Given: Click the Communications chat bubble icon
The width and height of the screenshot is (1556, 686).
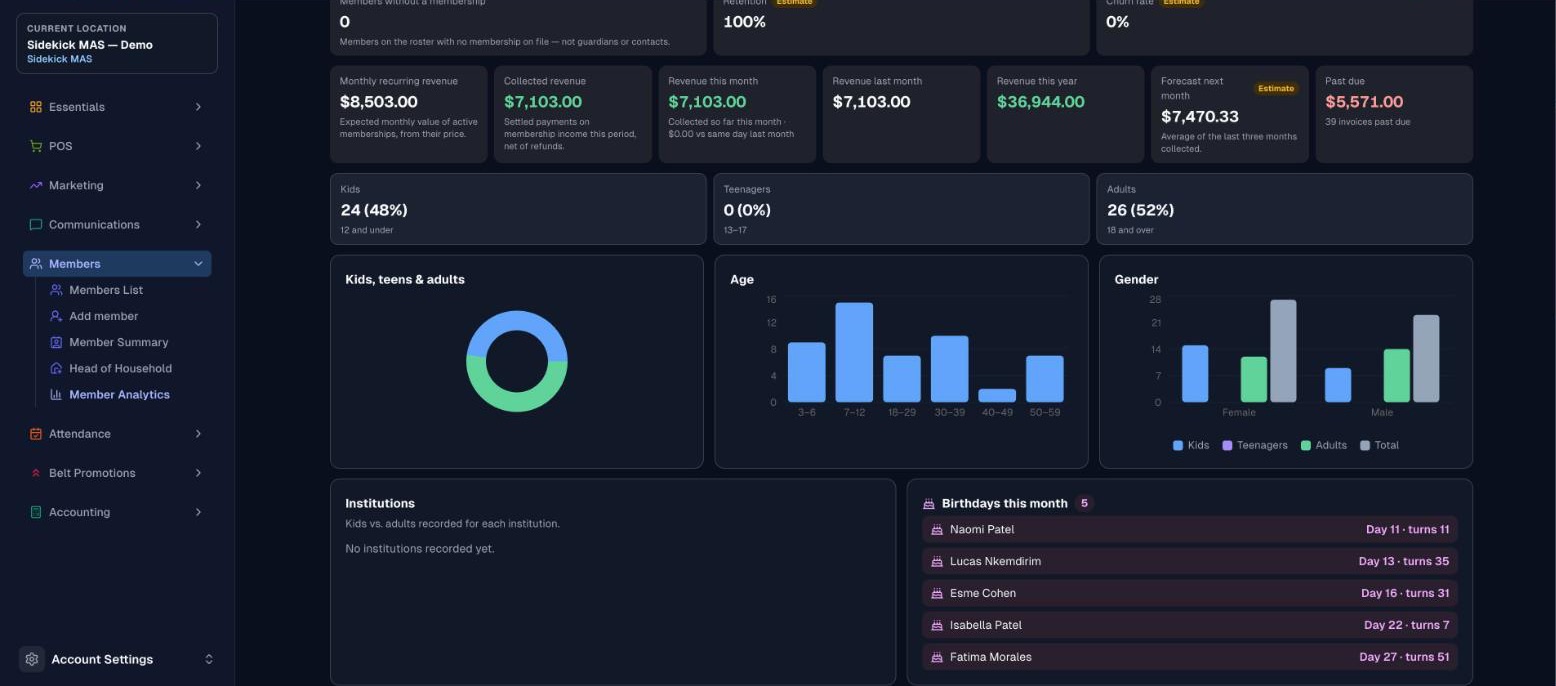Looking at the screenshot, I should 36,225.
